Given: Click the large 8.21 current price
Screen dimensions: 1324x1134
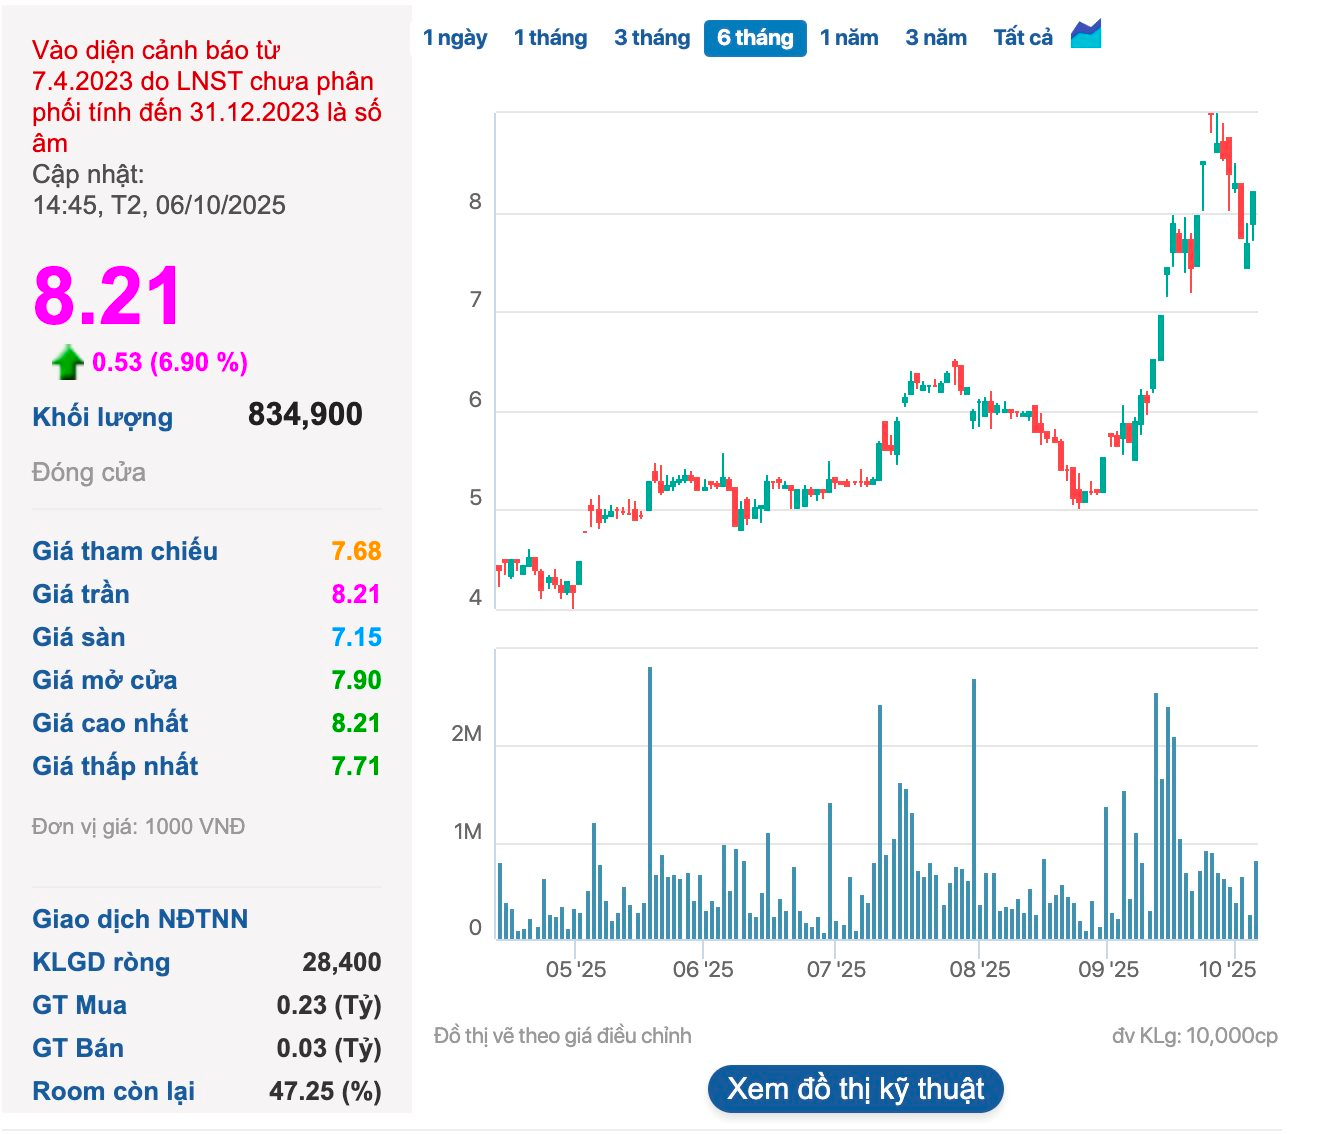Looking at the screenshot, I should [107, 297].
